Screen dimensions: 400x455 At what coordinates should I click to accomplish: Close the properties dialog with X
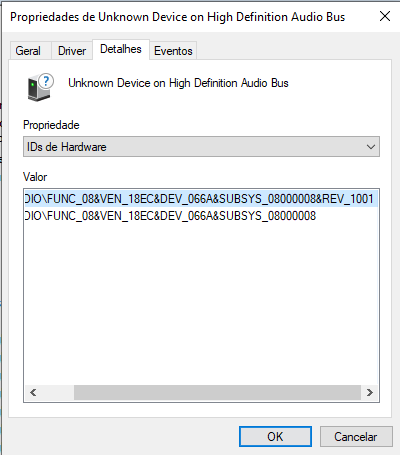click(385, 16)
